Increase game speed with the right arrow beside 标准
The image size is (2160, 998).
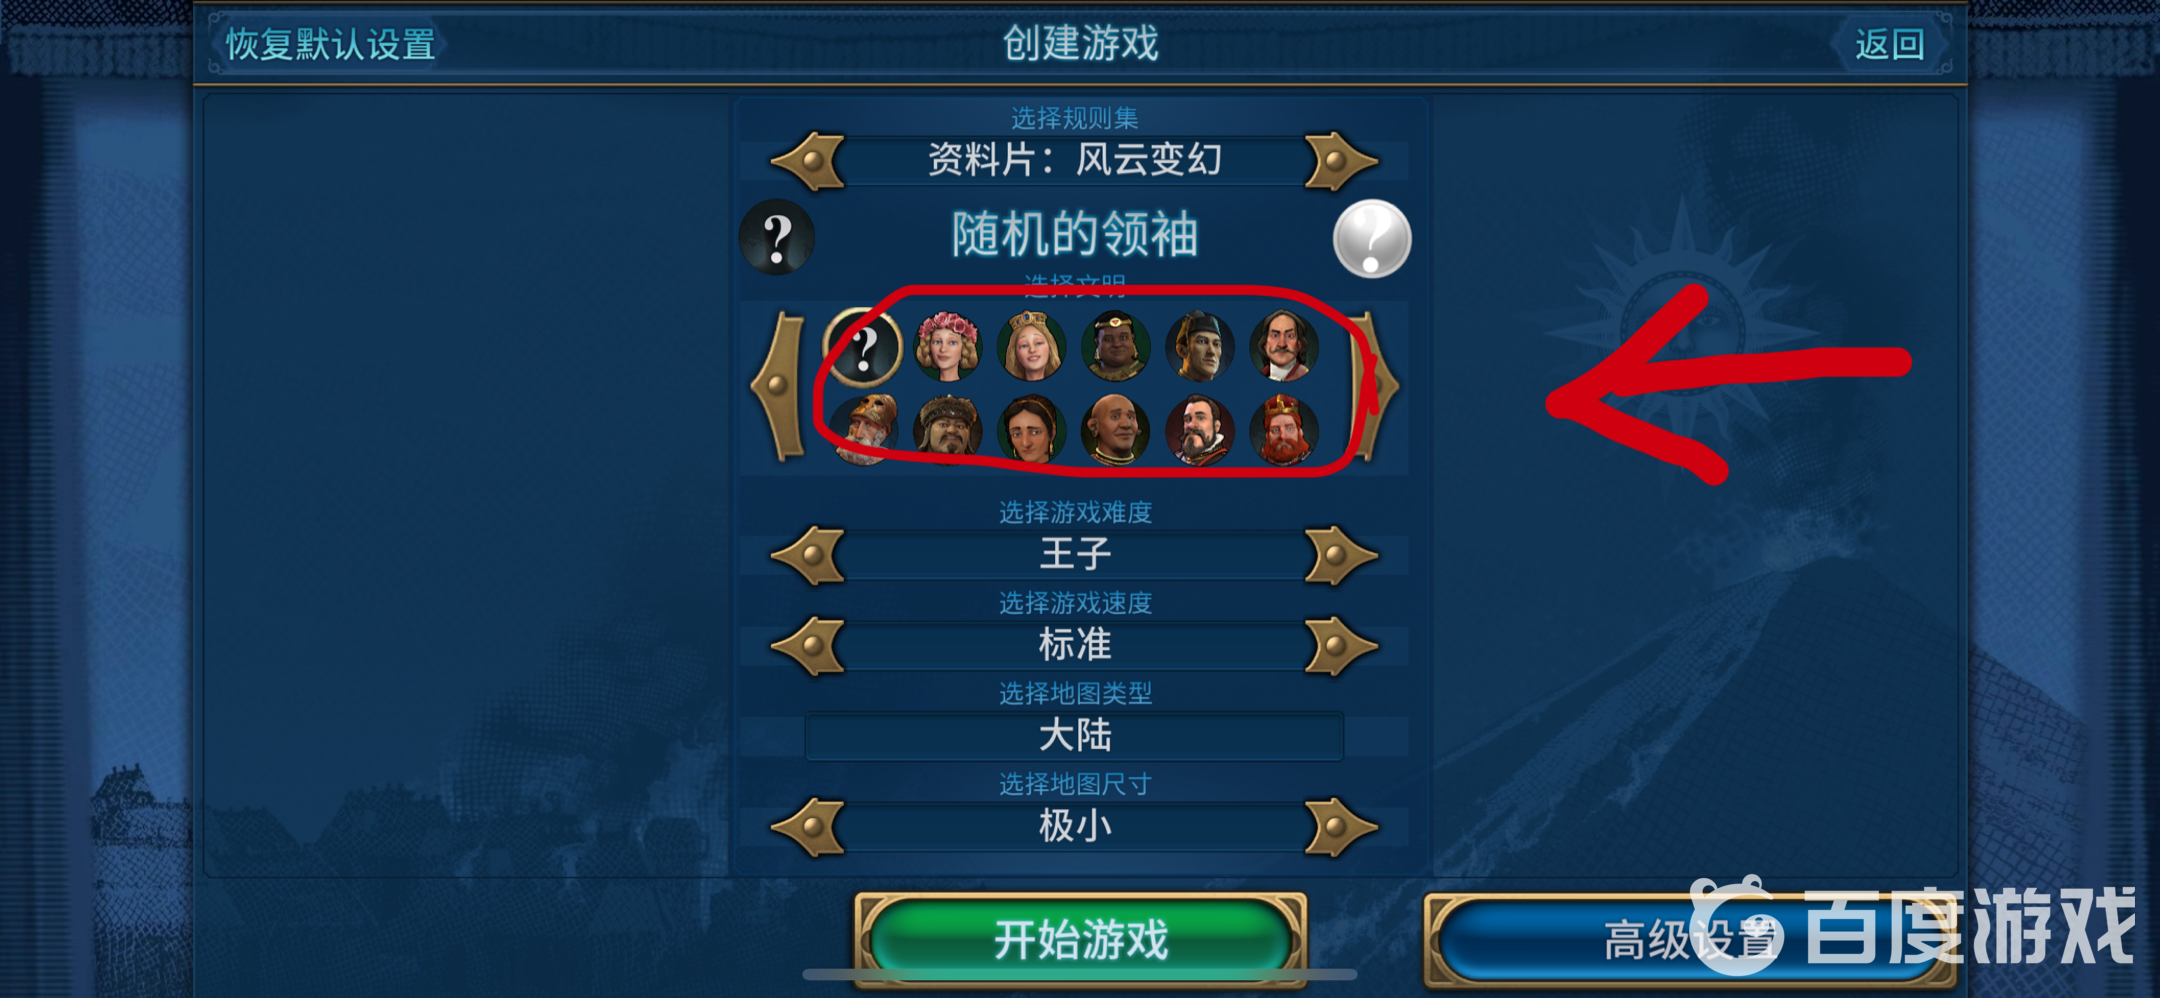[x=1340, y=646]
